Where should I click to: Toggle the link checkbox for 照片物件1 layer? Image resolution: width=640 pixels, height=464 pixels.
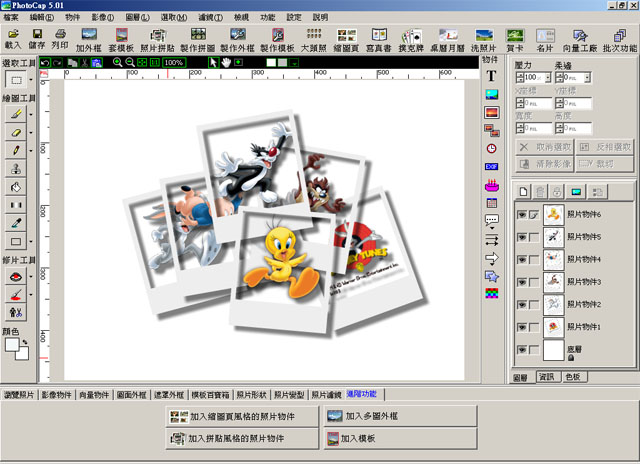(x=534, y=327)
